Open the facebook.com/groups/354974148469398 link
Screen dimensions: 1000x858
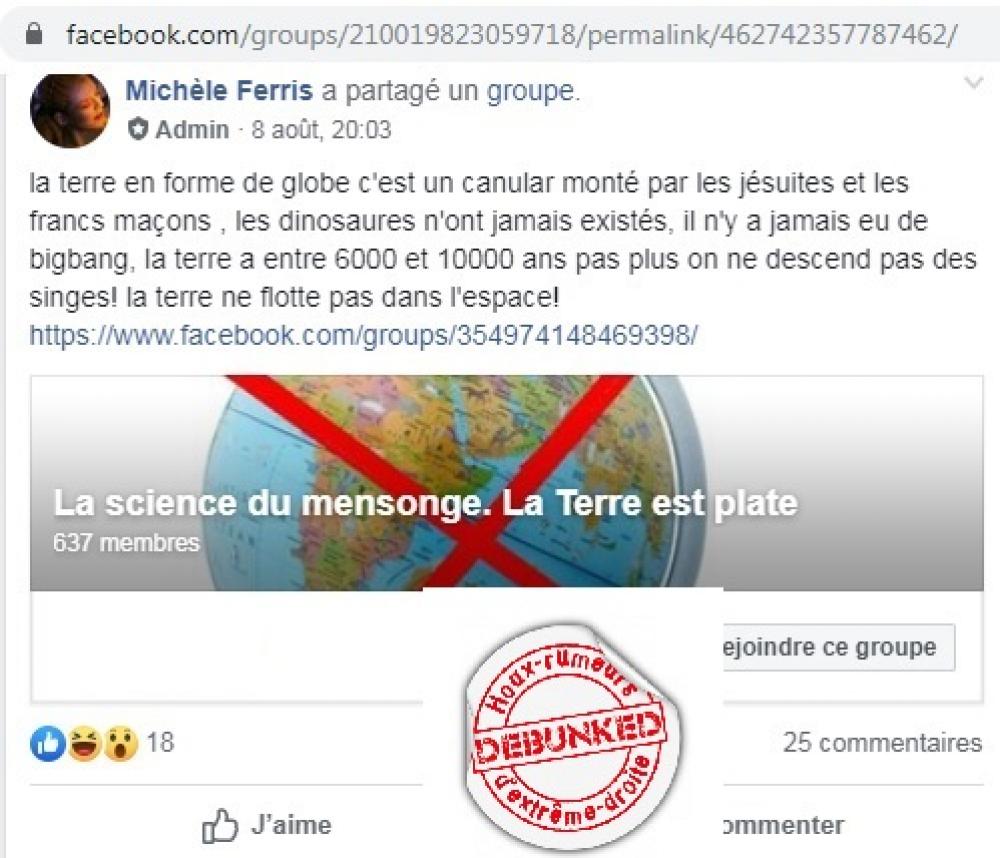point(364,335)
